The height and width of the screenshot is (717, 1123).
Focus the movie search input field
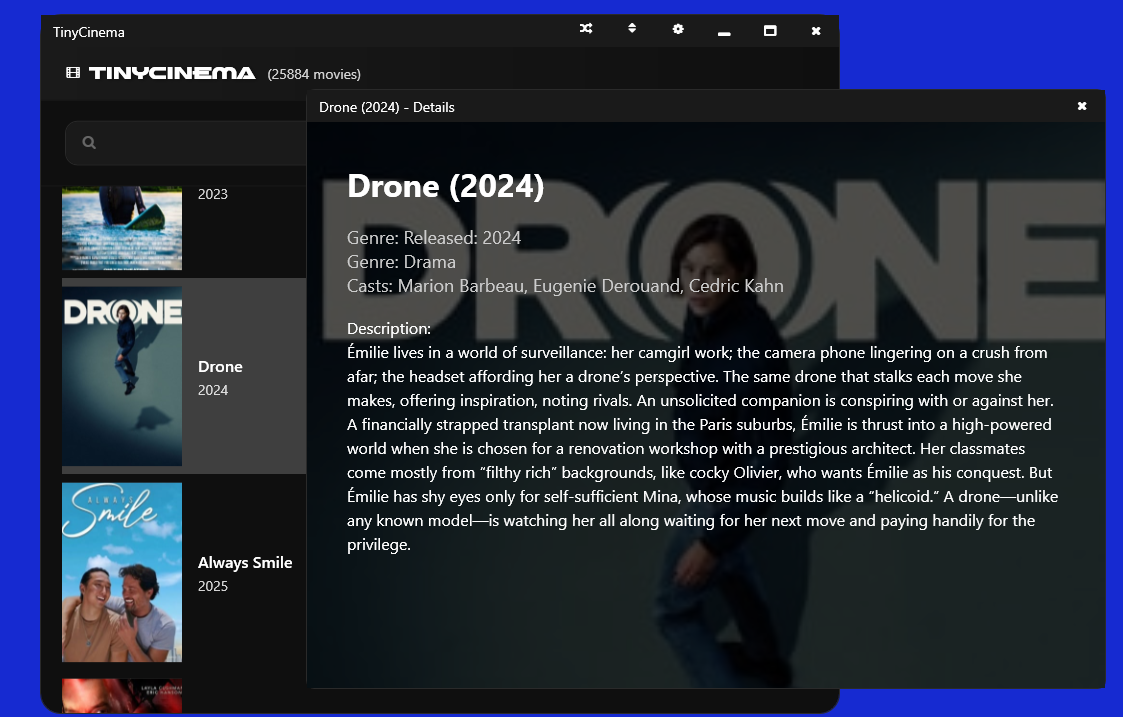(186, 143)
